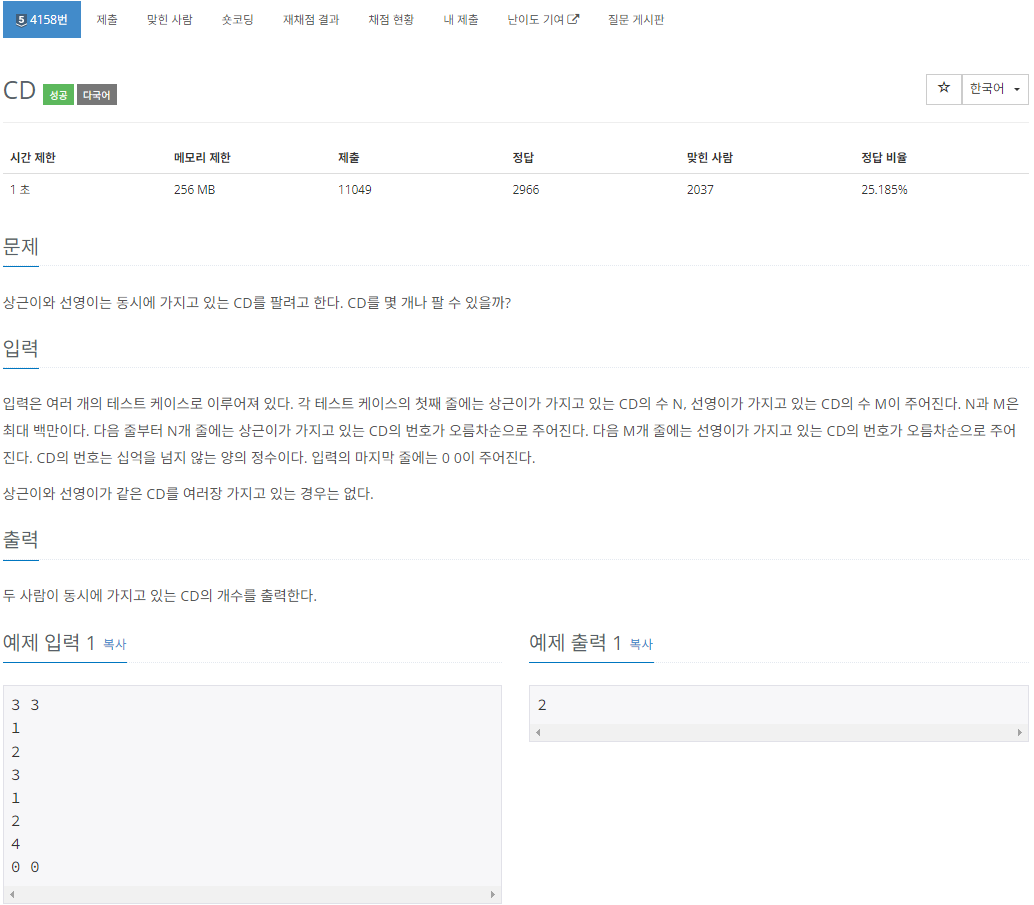
Task: Click the 성공 status badge
Action: (57, 94)
